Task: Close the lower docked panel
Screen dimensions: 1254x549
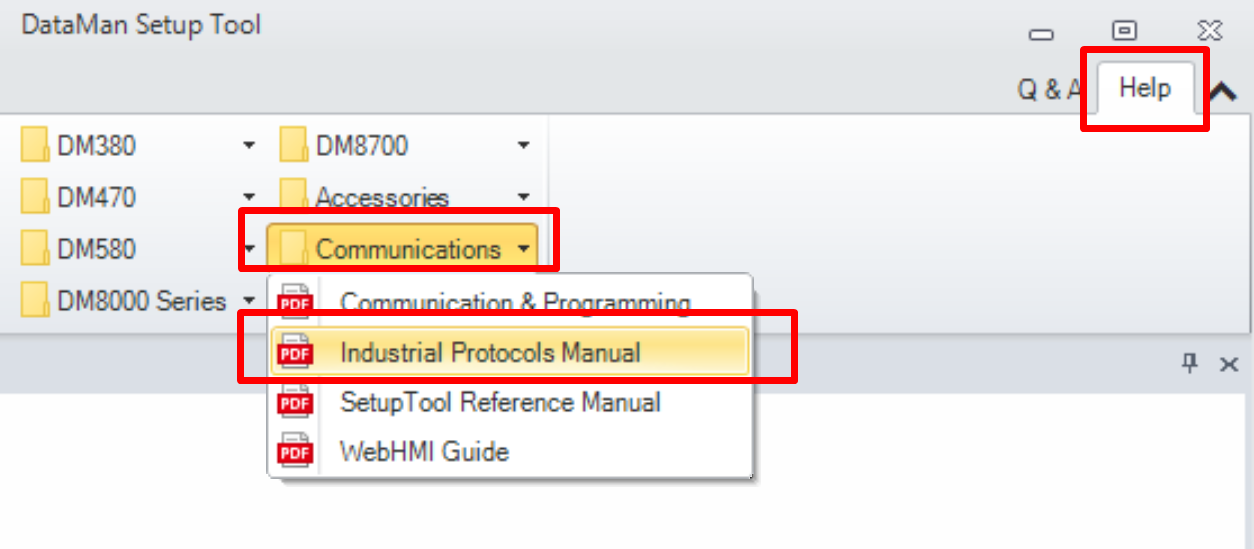Action: pos(1229,365)
